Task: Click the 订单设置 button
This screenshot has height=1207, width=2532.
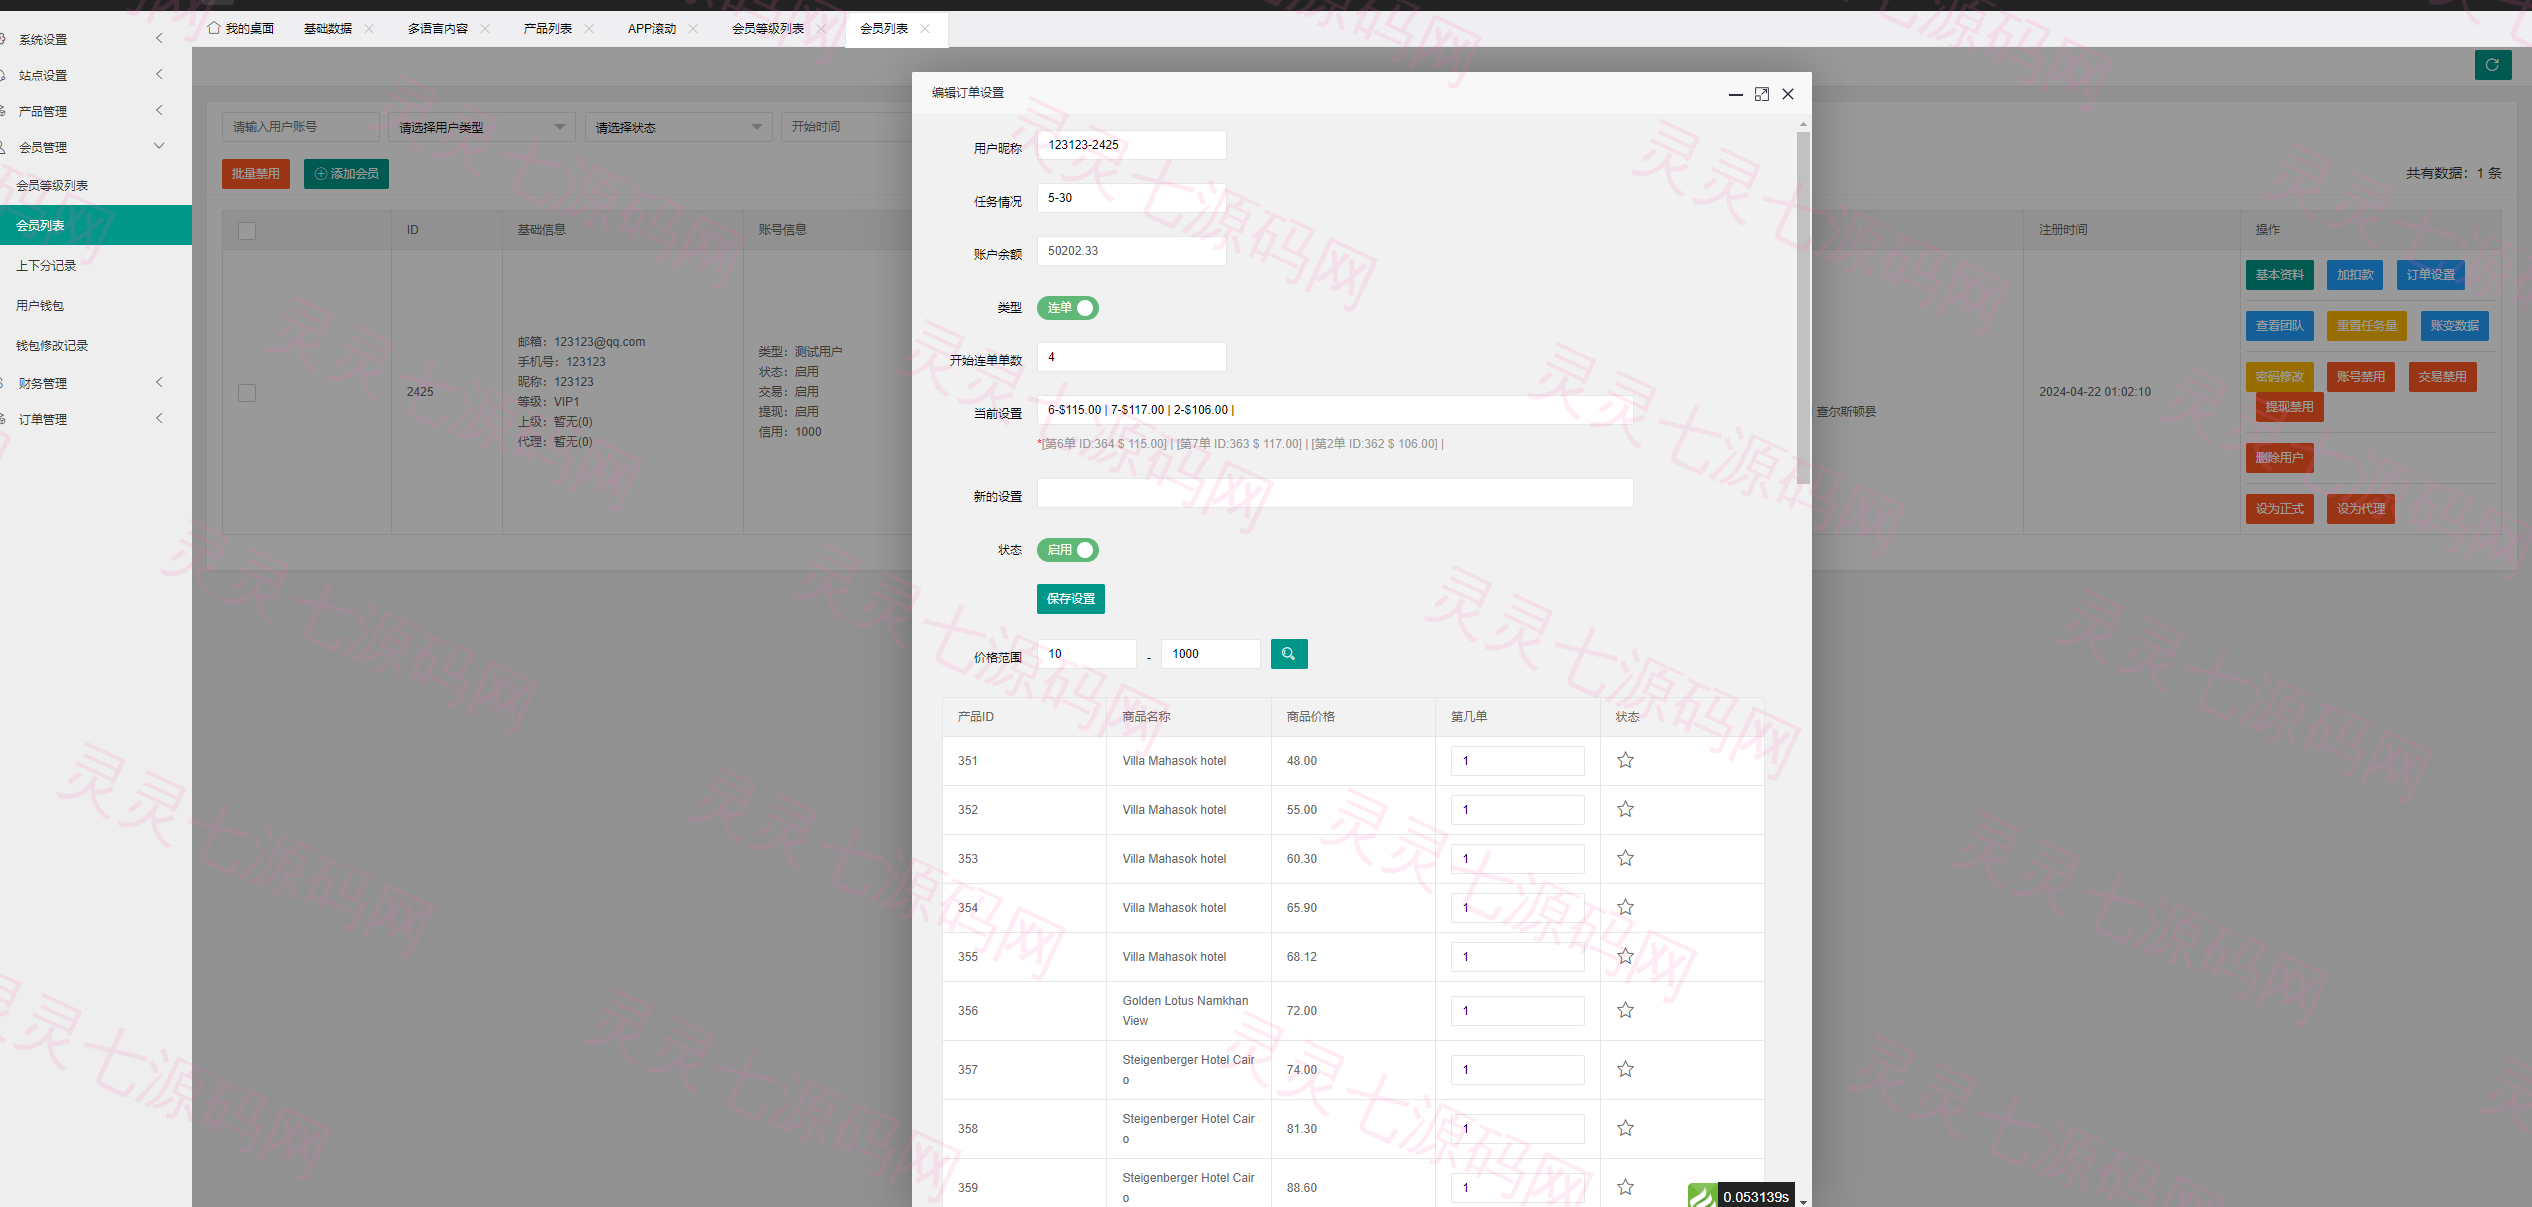Action: coord(2430,275)
